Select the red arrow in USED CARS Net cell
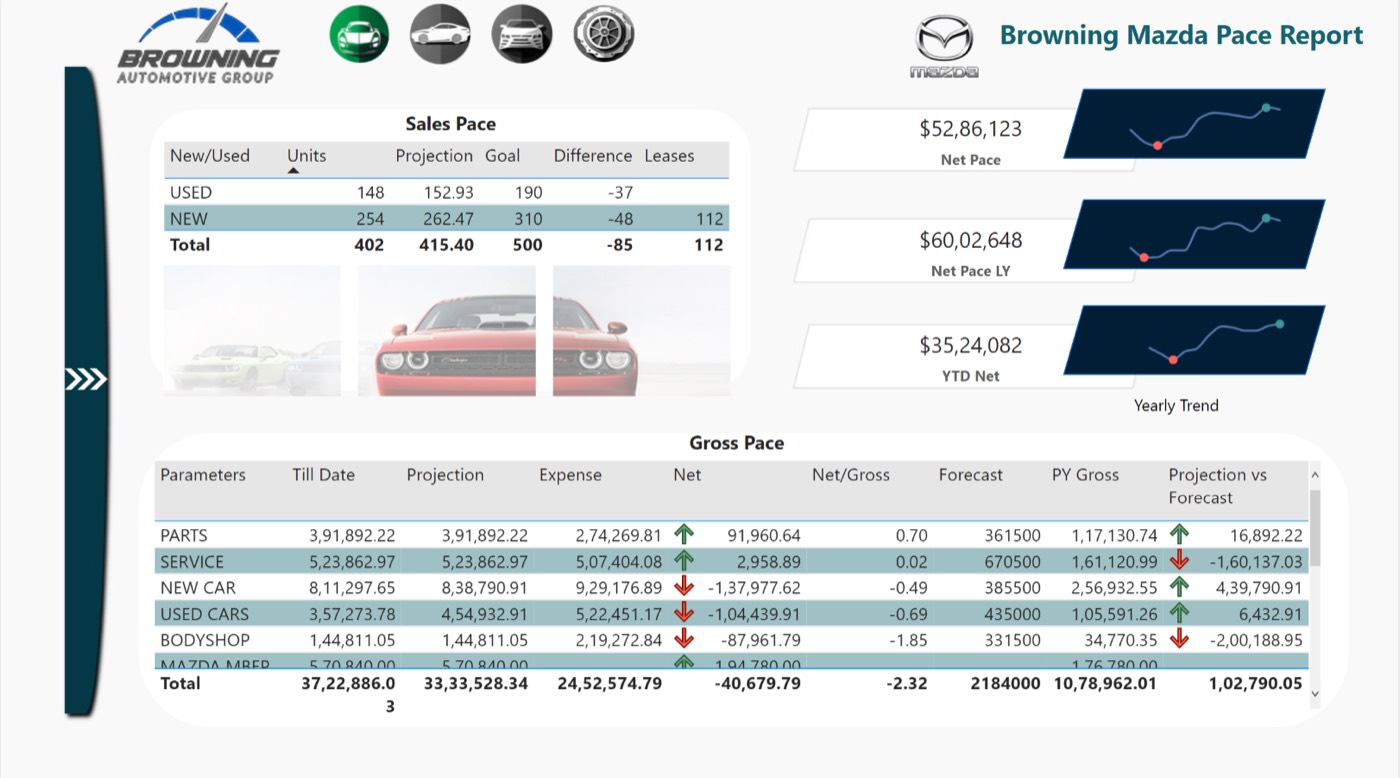 pyautogui.click(x=685, y=613)
